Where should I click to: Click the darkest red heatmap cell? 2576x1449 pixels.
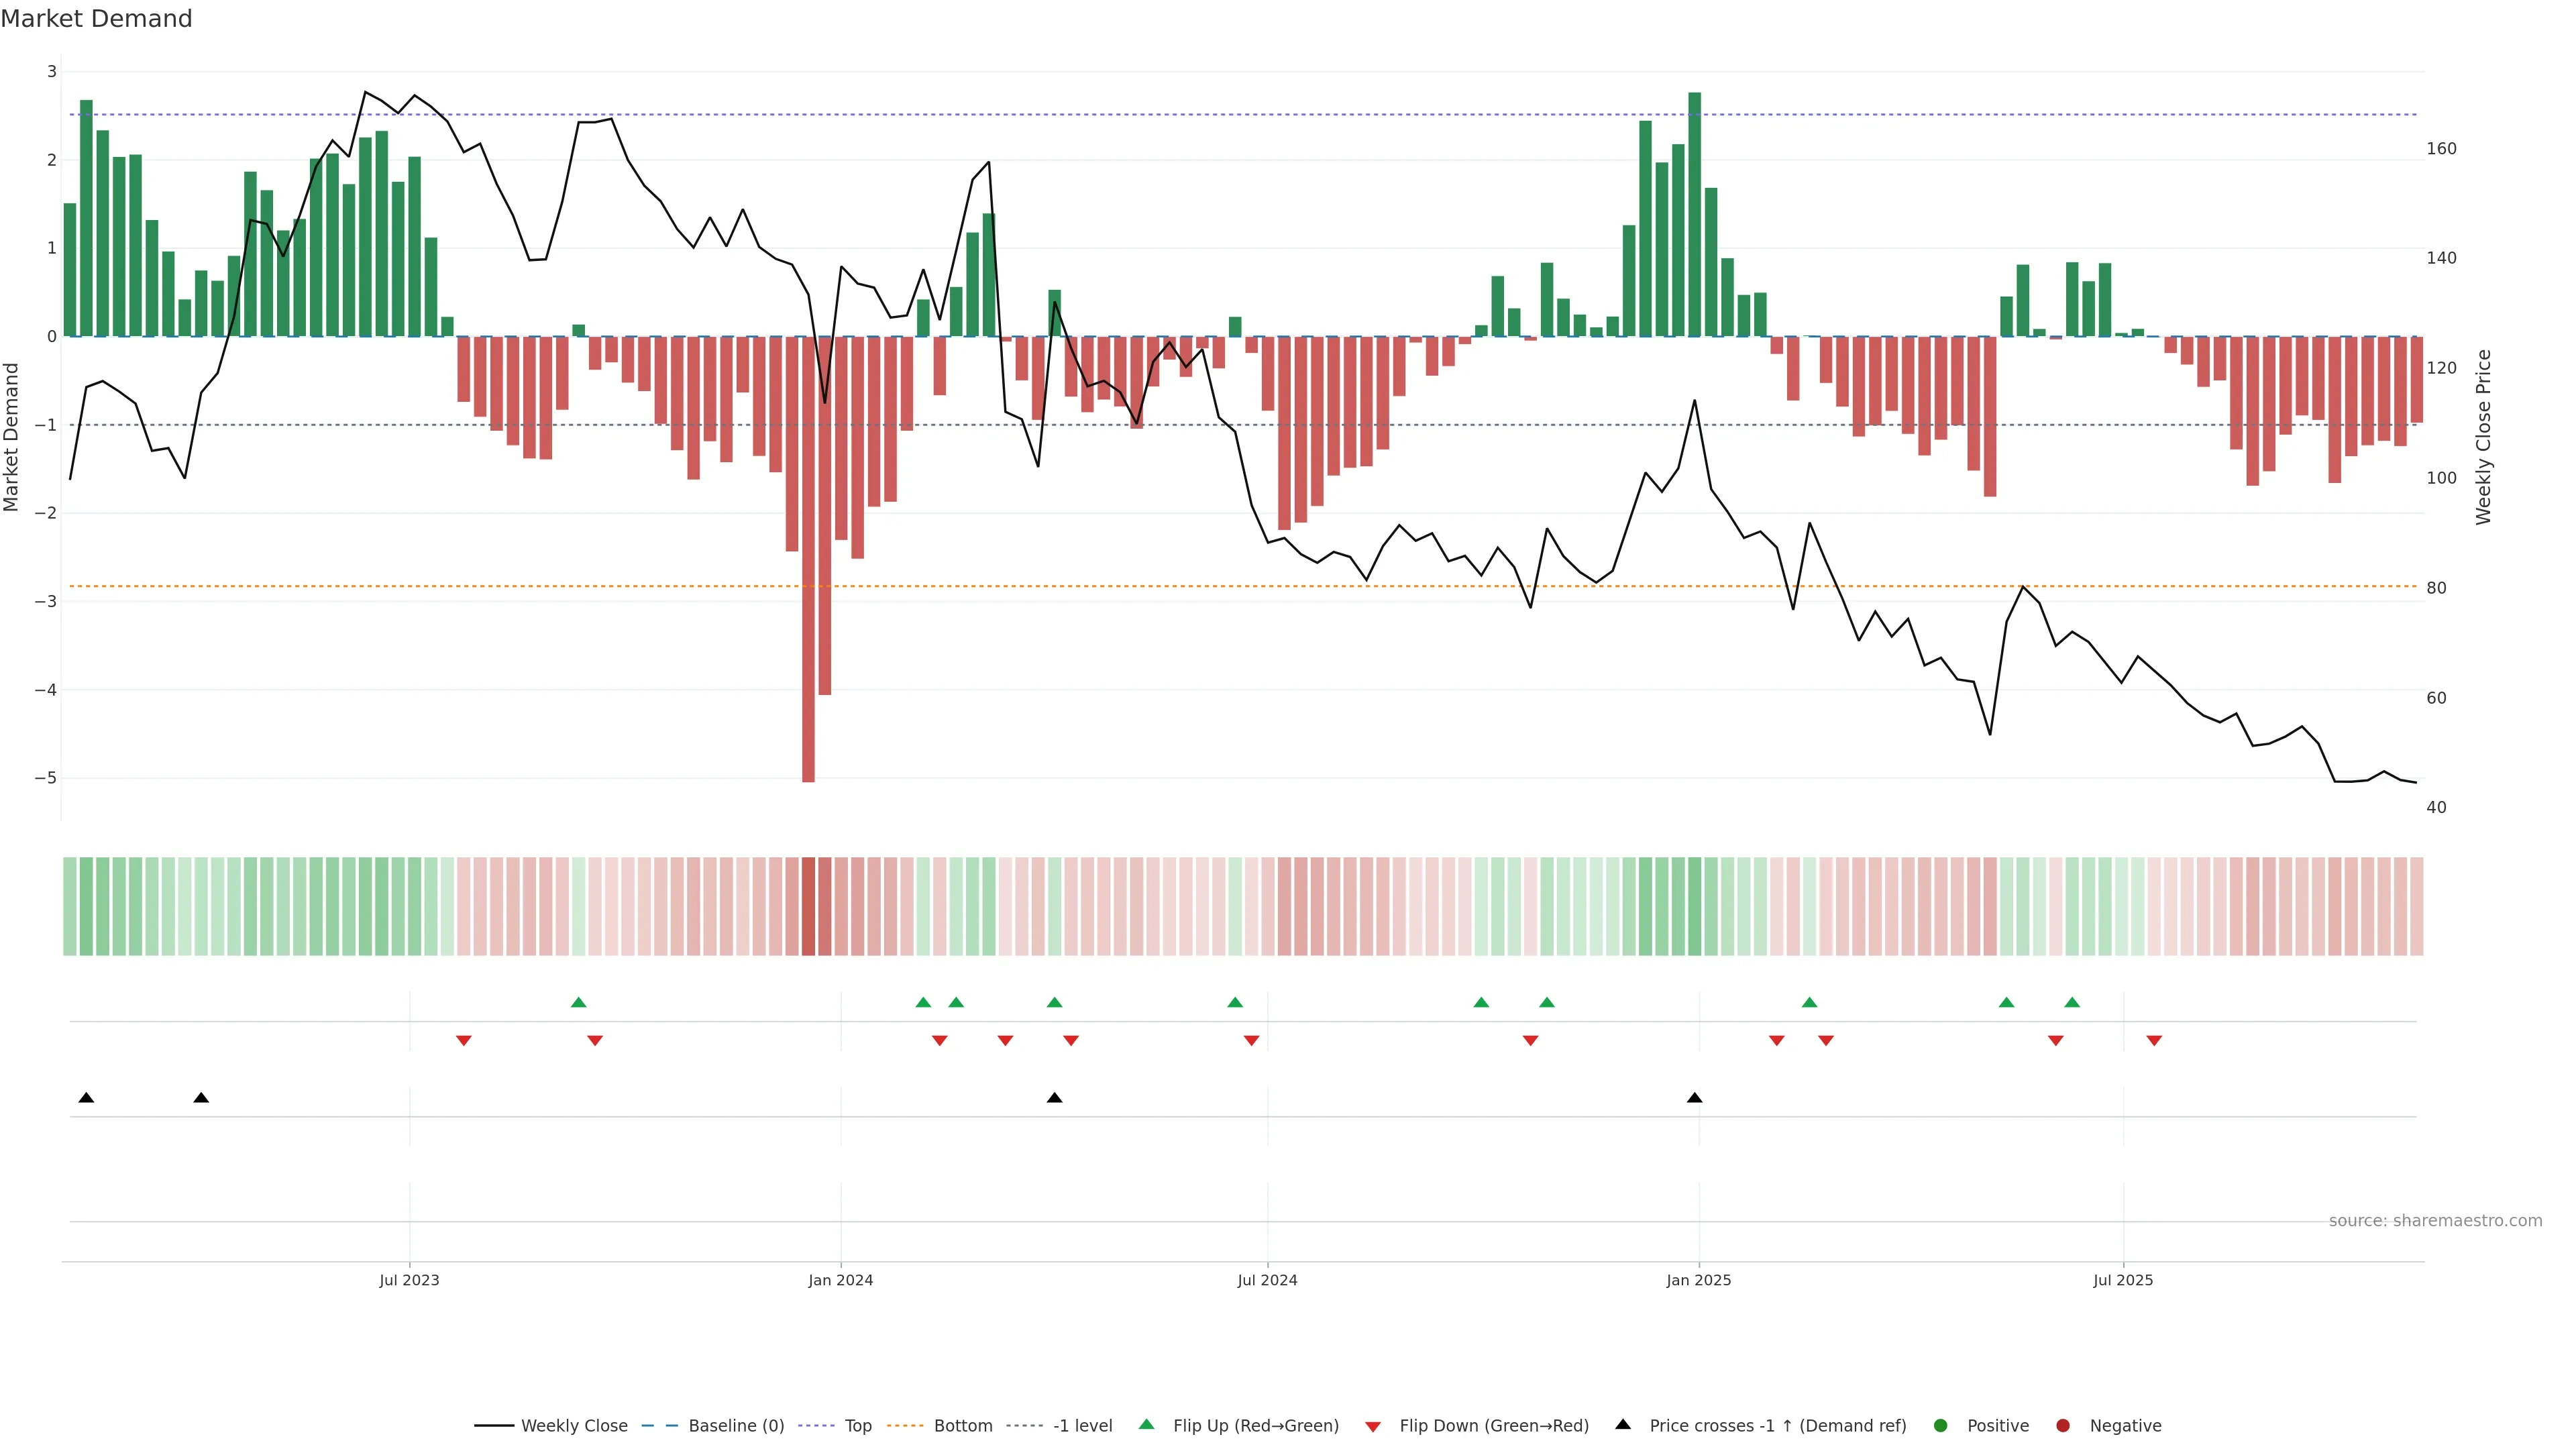point(808,906)
